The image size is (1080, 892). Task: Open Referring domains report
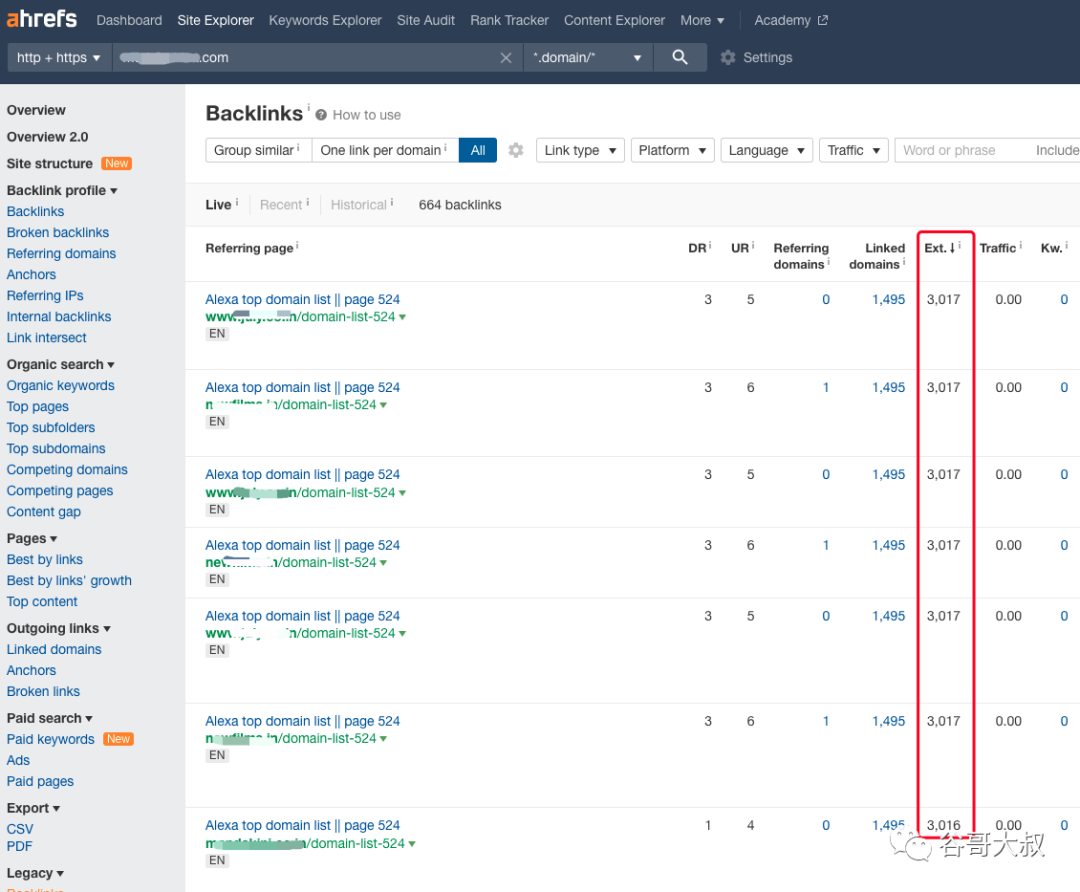point(61,253)
